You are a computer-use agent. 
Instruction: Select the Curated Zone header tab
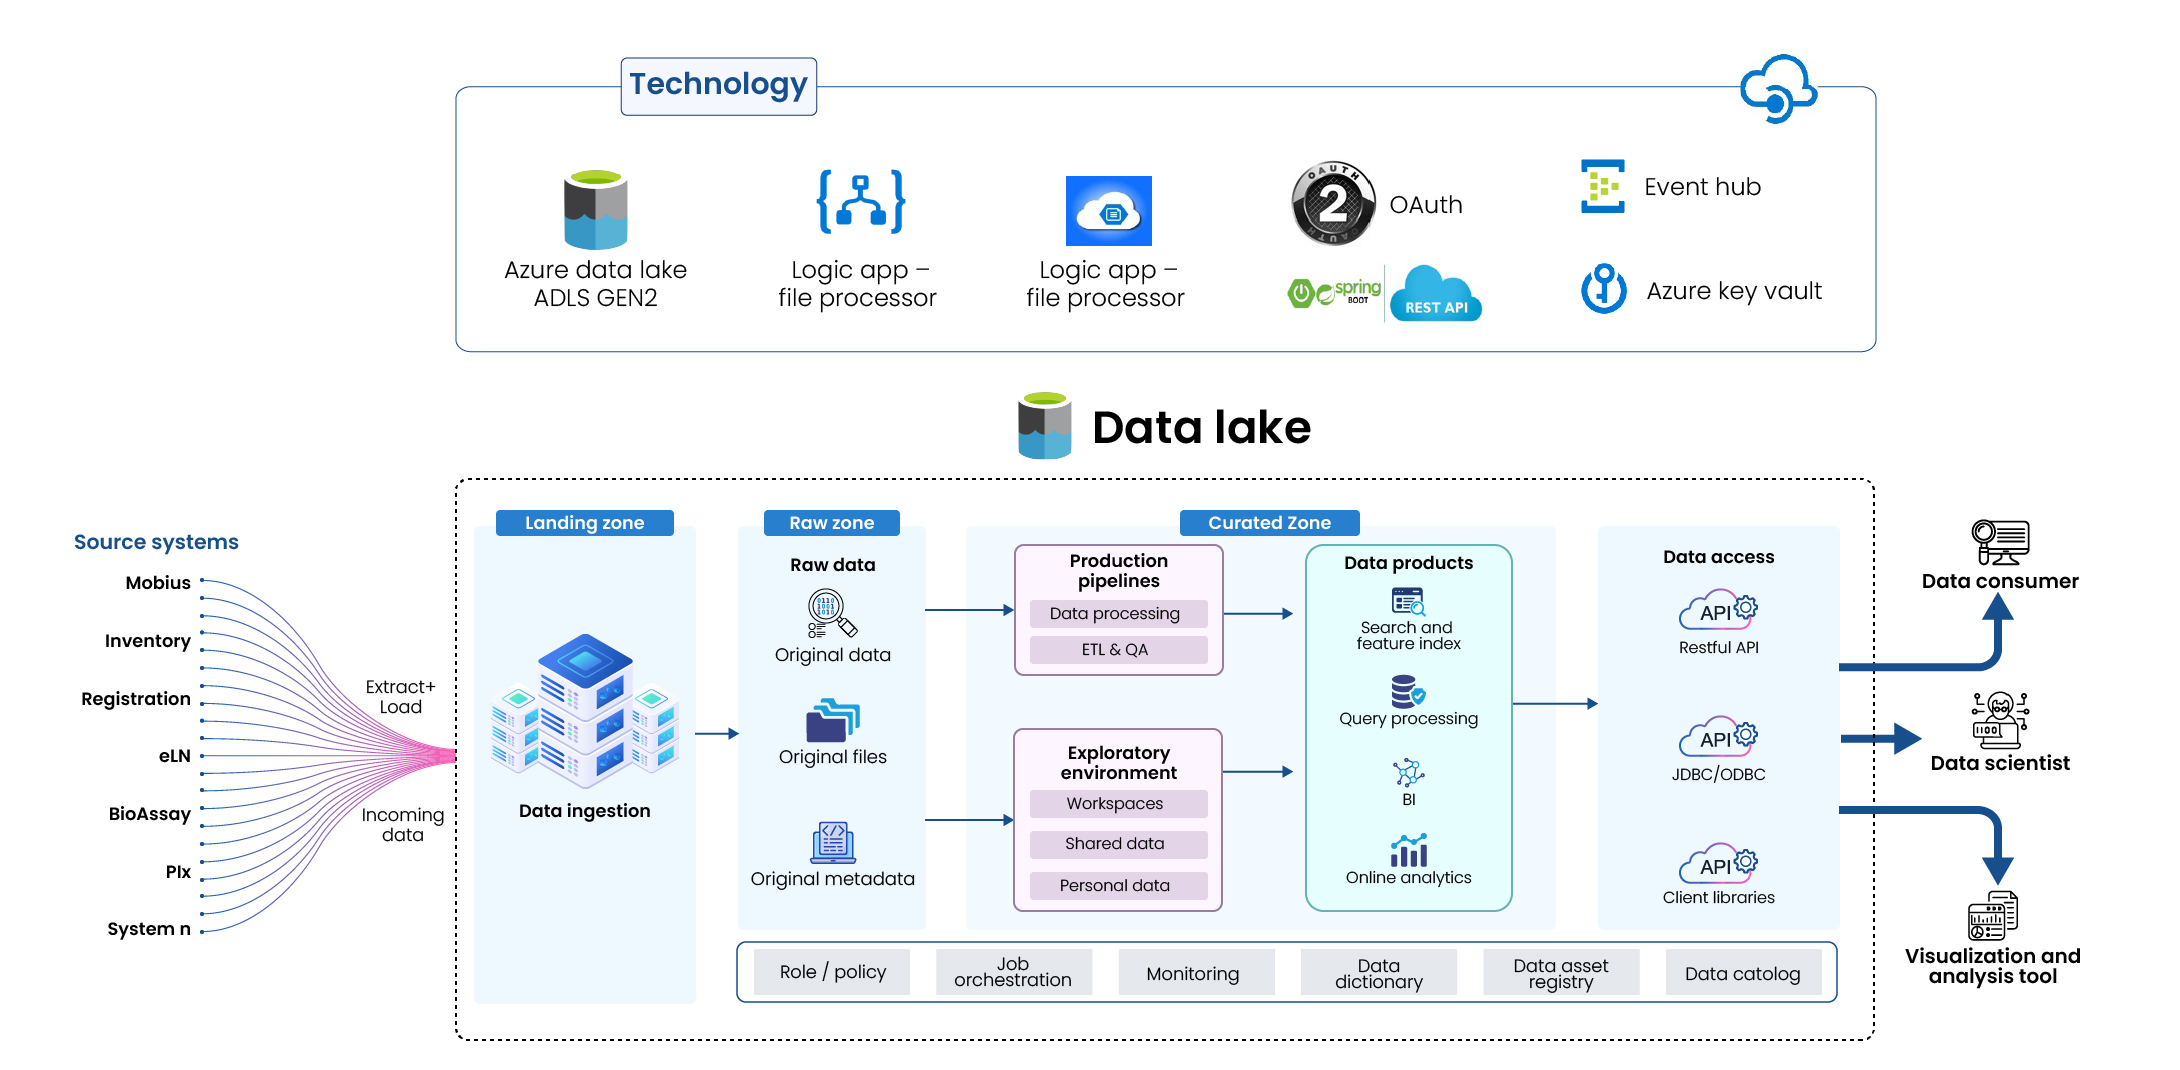(x=1270, y=523)
